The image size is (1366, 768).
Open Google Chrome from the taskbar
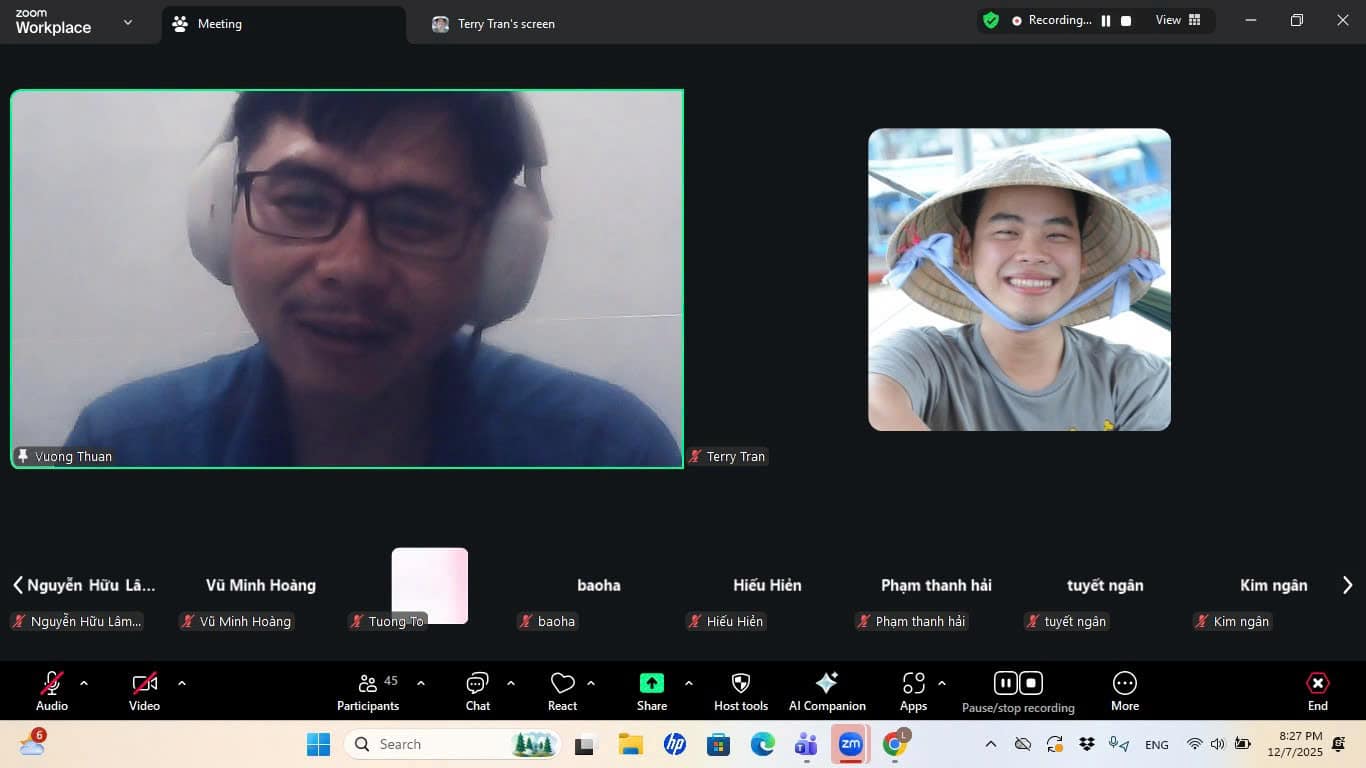tap(895, 744)
